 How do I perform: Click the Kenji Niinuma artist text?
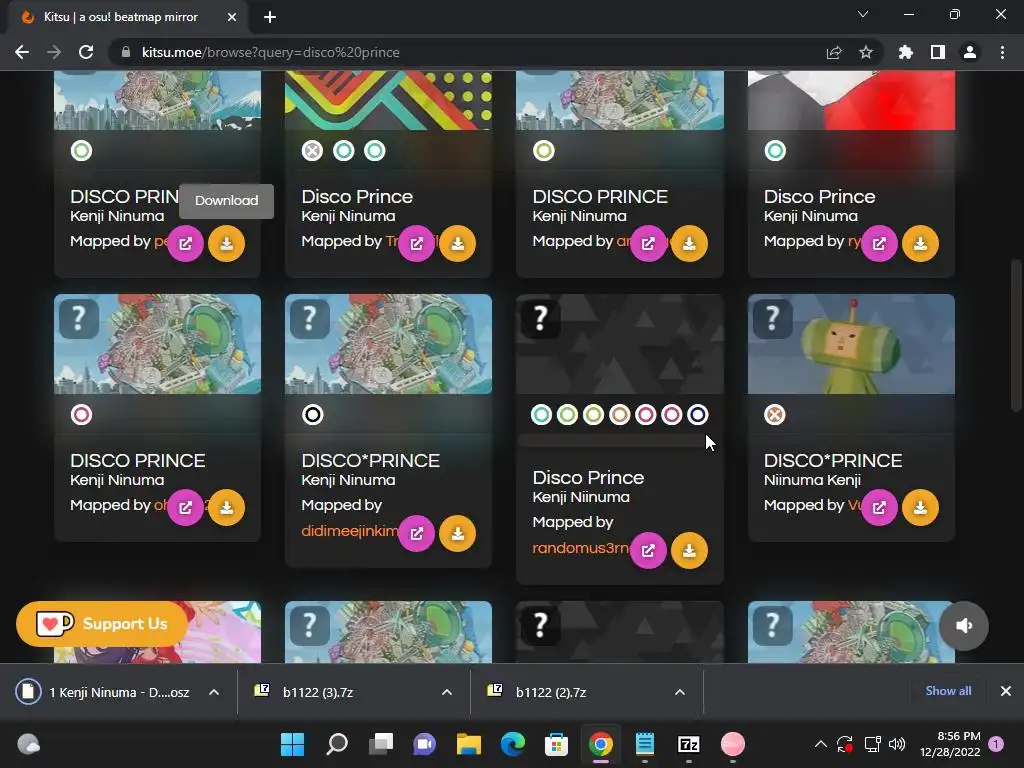click(x=581, y=497)
